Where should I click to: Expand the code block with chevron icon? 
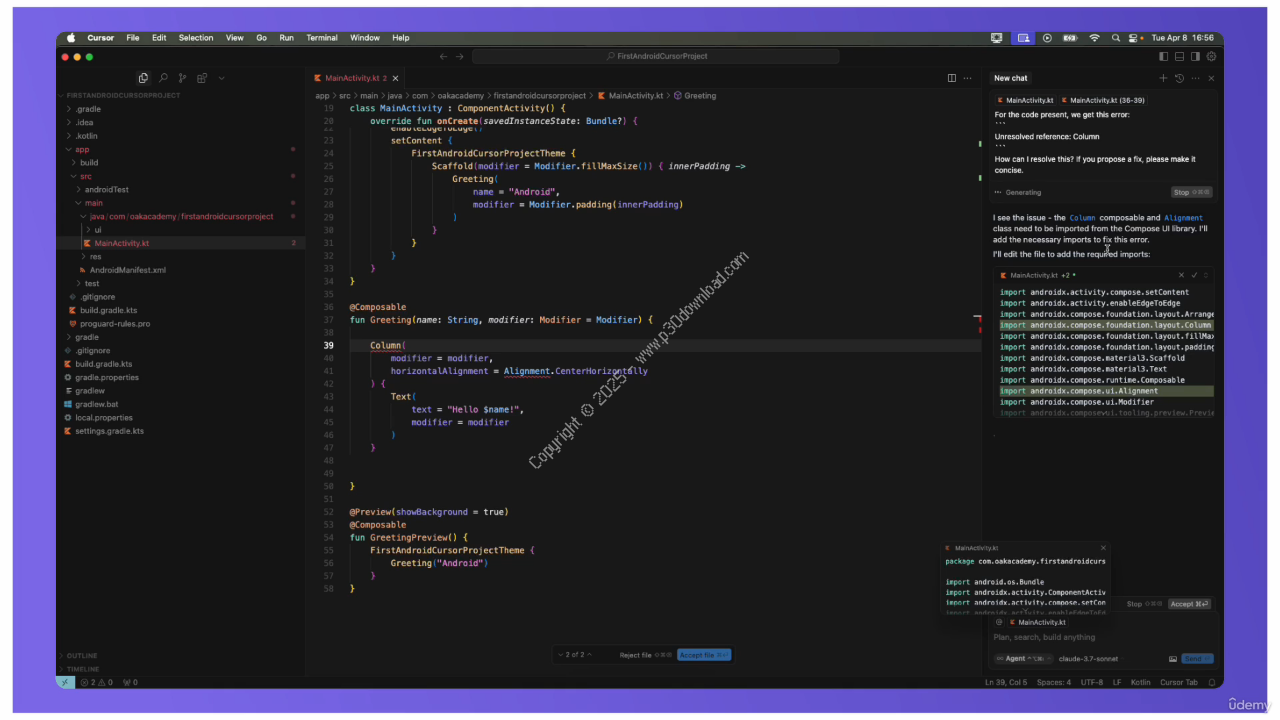[x=1206, y=275]
